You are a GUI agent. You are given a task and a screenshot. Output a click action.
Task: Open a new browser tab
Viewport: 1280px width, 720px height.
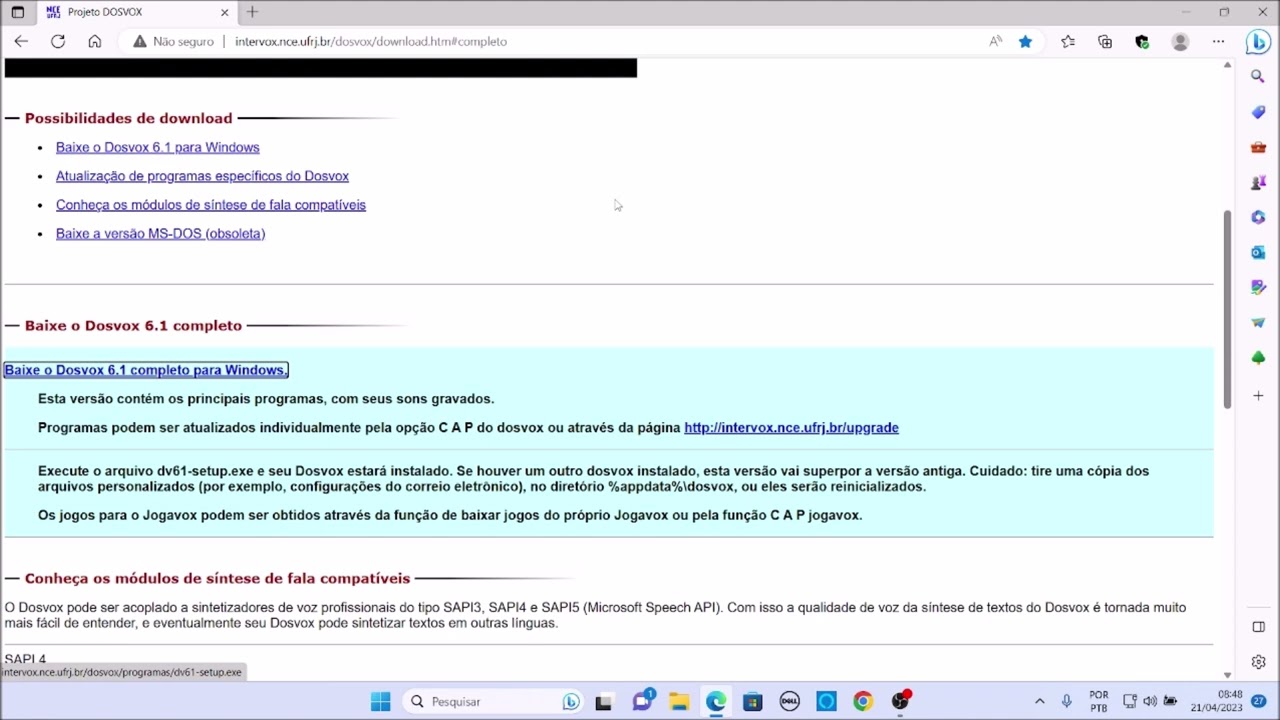252,12
